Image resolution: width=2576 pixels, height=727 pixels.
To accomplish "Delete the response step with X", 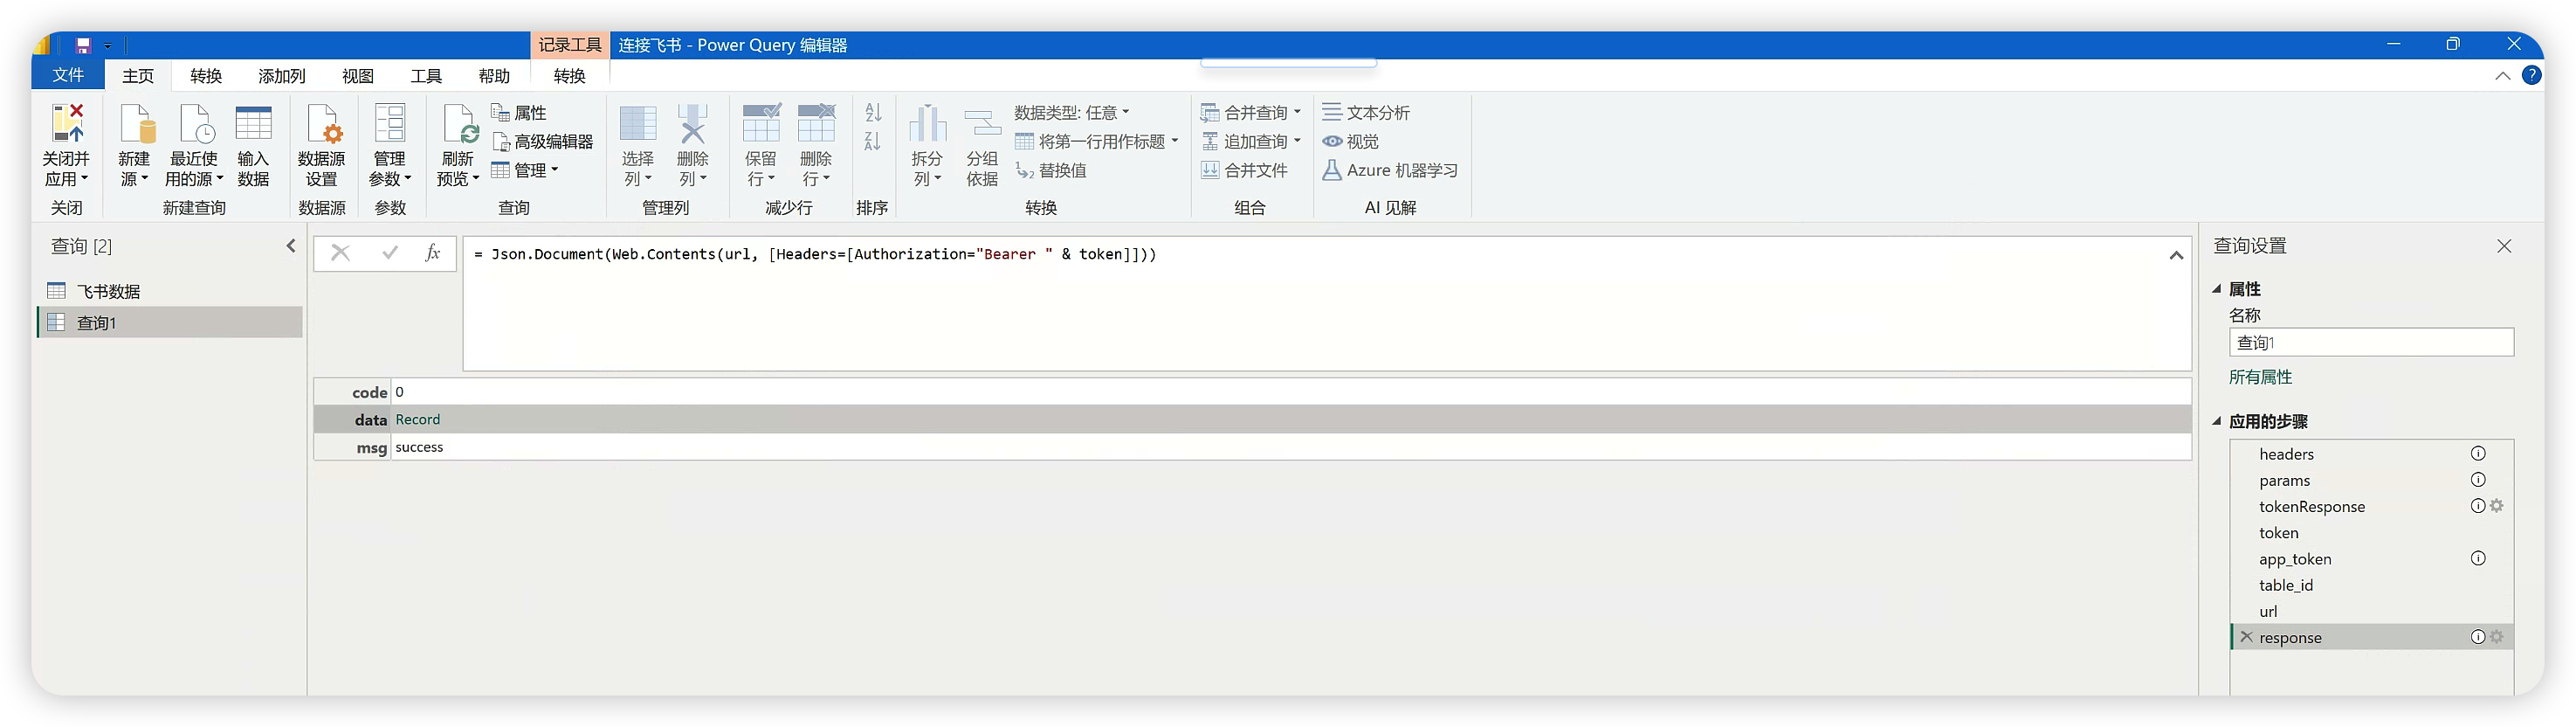I will coord(2246,637).
